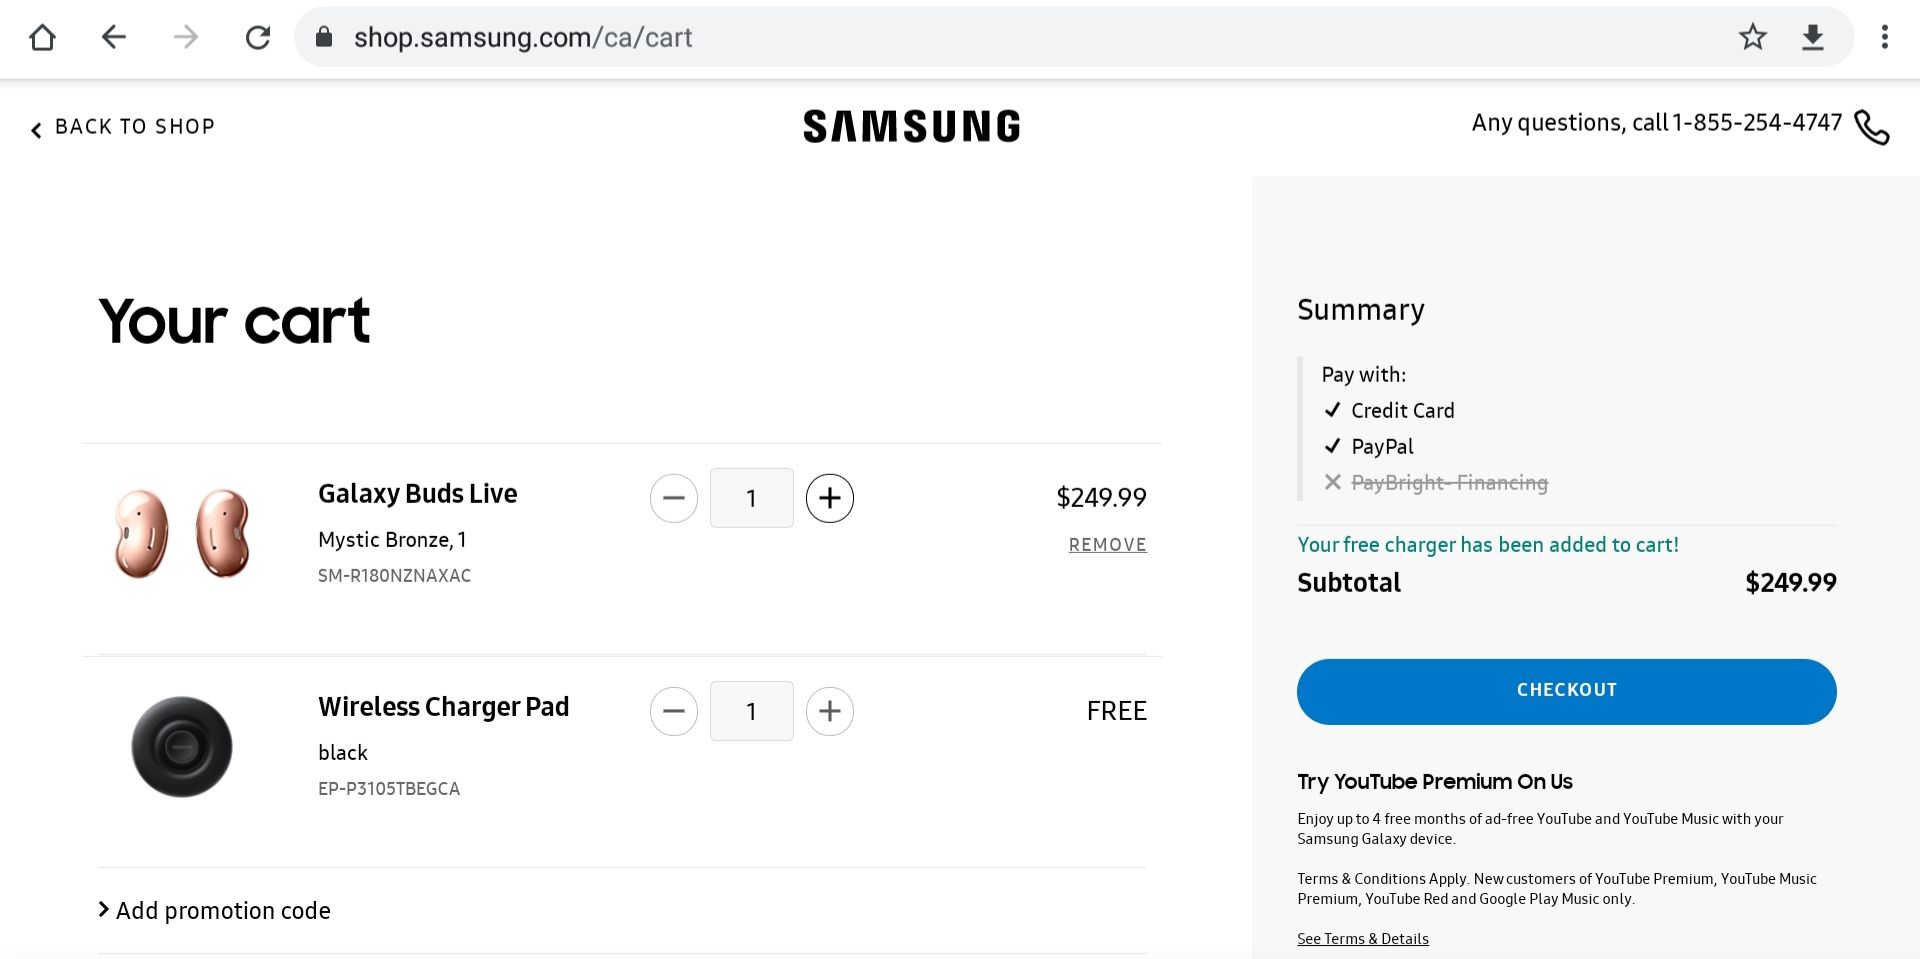Click the Samsung logo
This screenshot has height=959, width=1920.
[x=911, y=126]
